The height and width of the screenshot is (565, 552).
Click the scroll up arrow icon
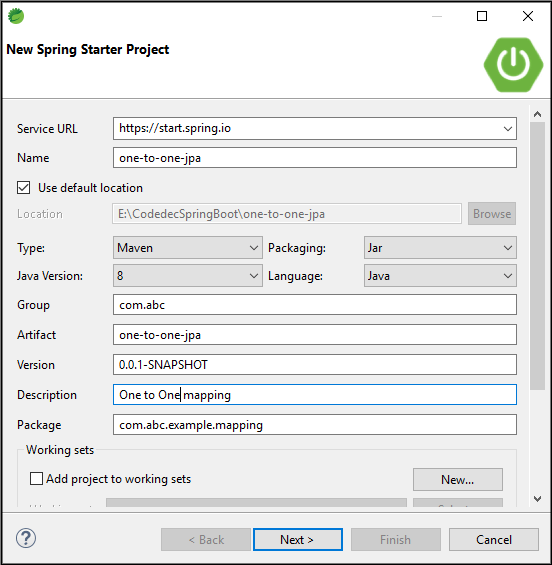(537, 114)
